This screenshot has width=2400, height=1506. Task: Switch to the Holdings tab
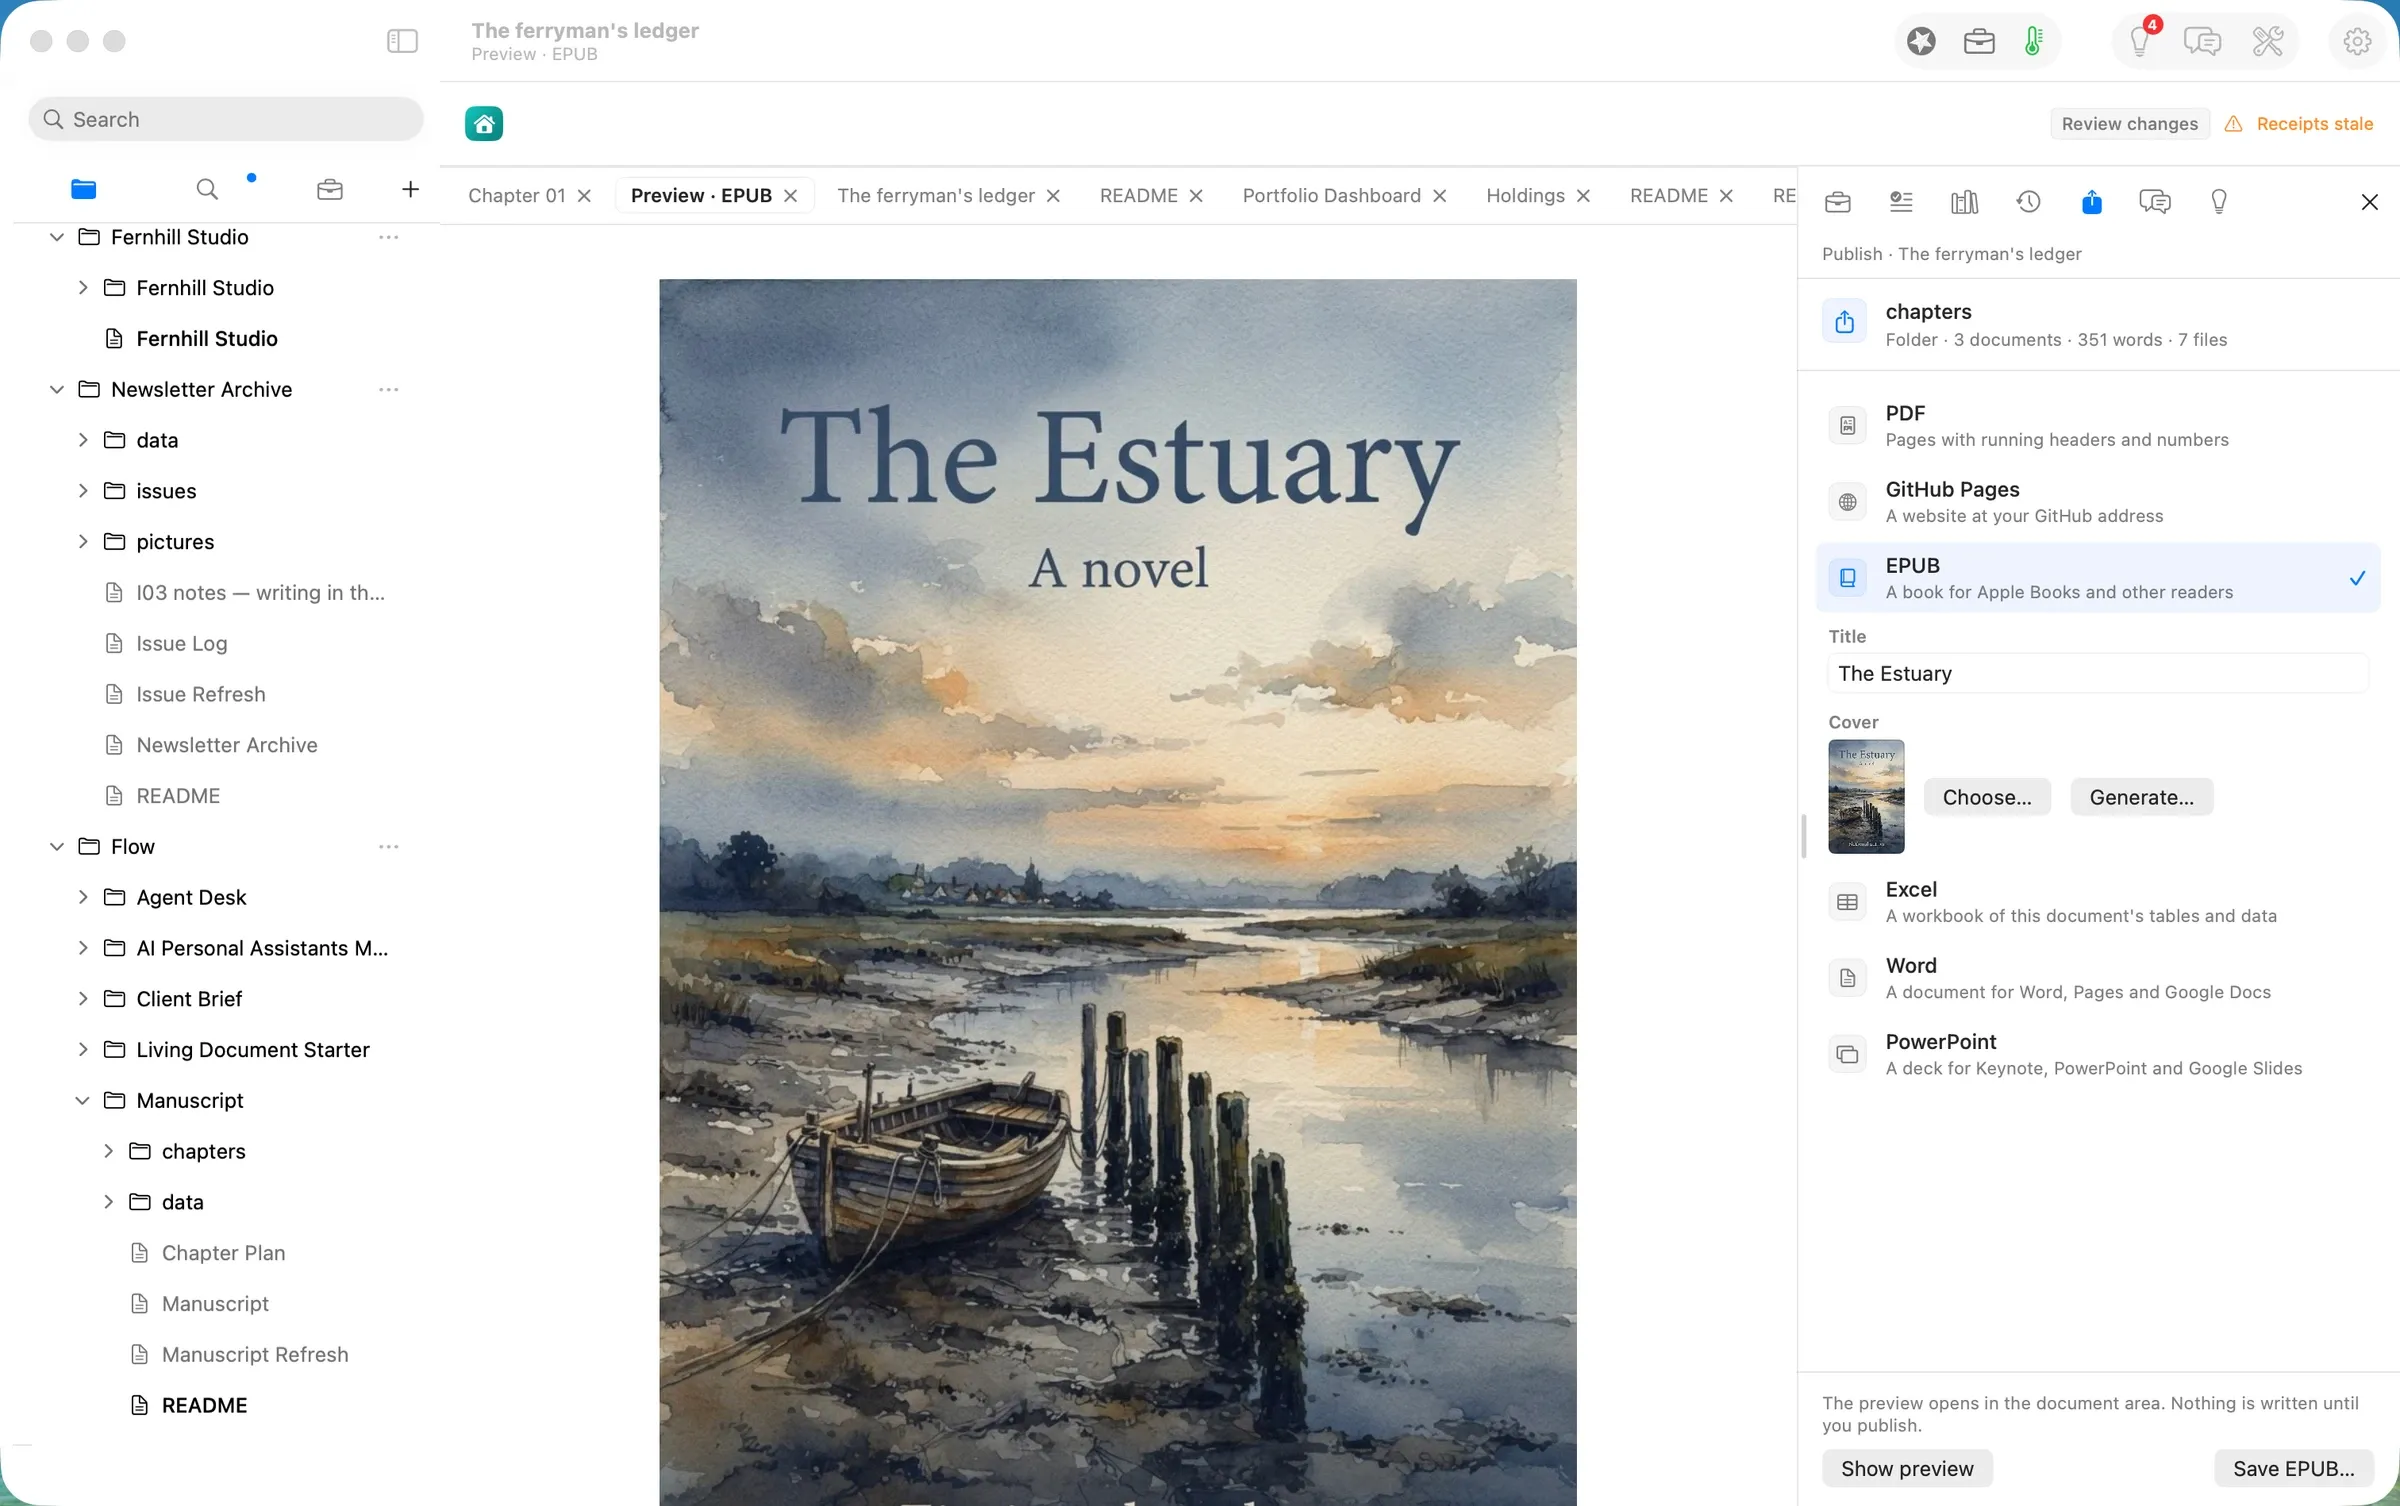coord(1525,195)
